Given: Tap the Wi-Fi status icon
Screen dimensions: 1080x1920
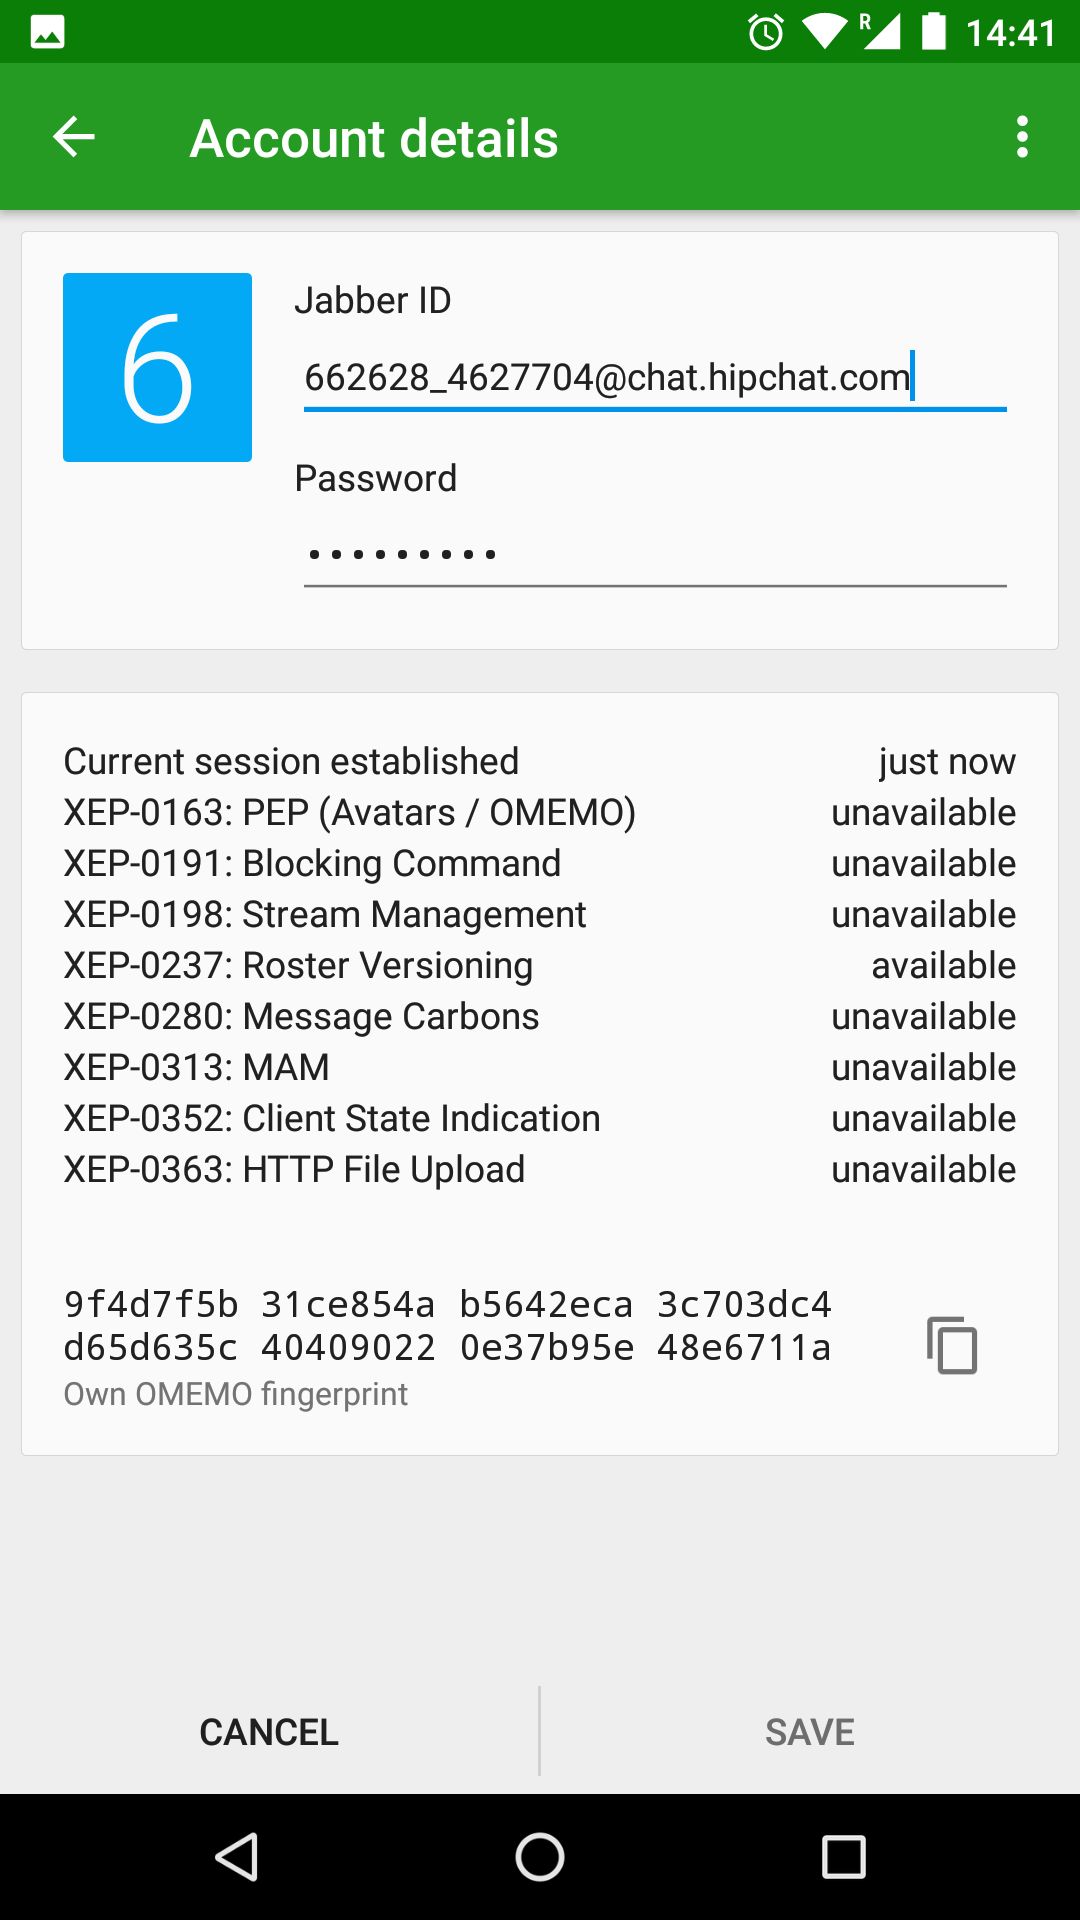Looking at the screenshot, I should tap(824, 32).
